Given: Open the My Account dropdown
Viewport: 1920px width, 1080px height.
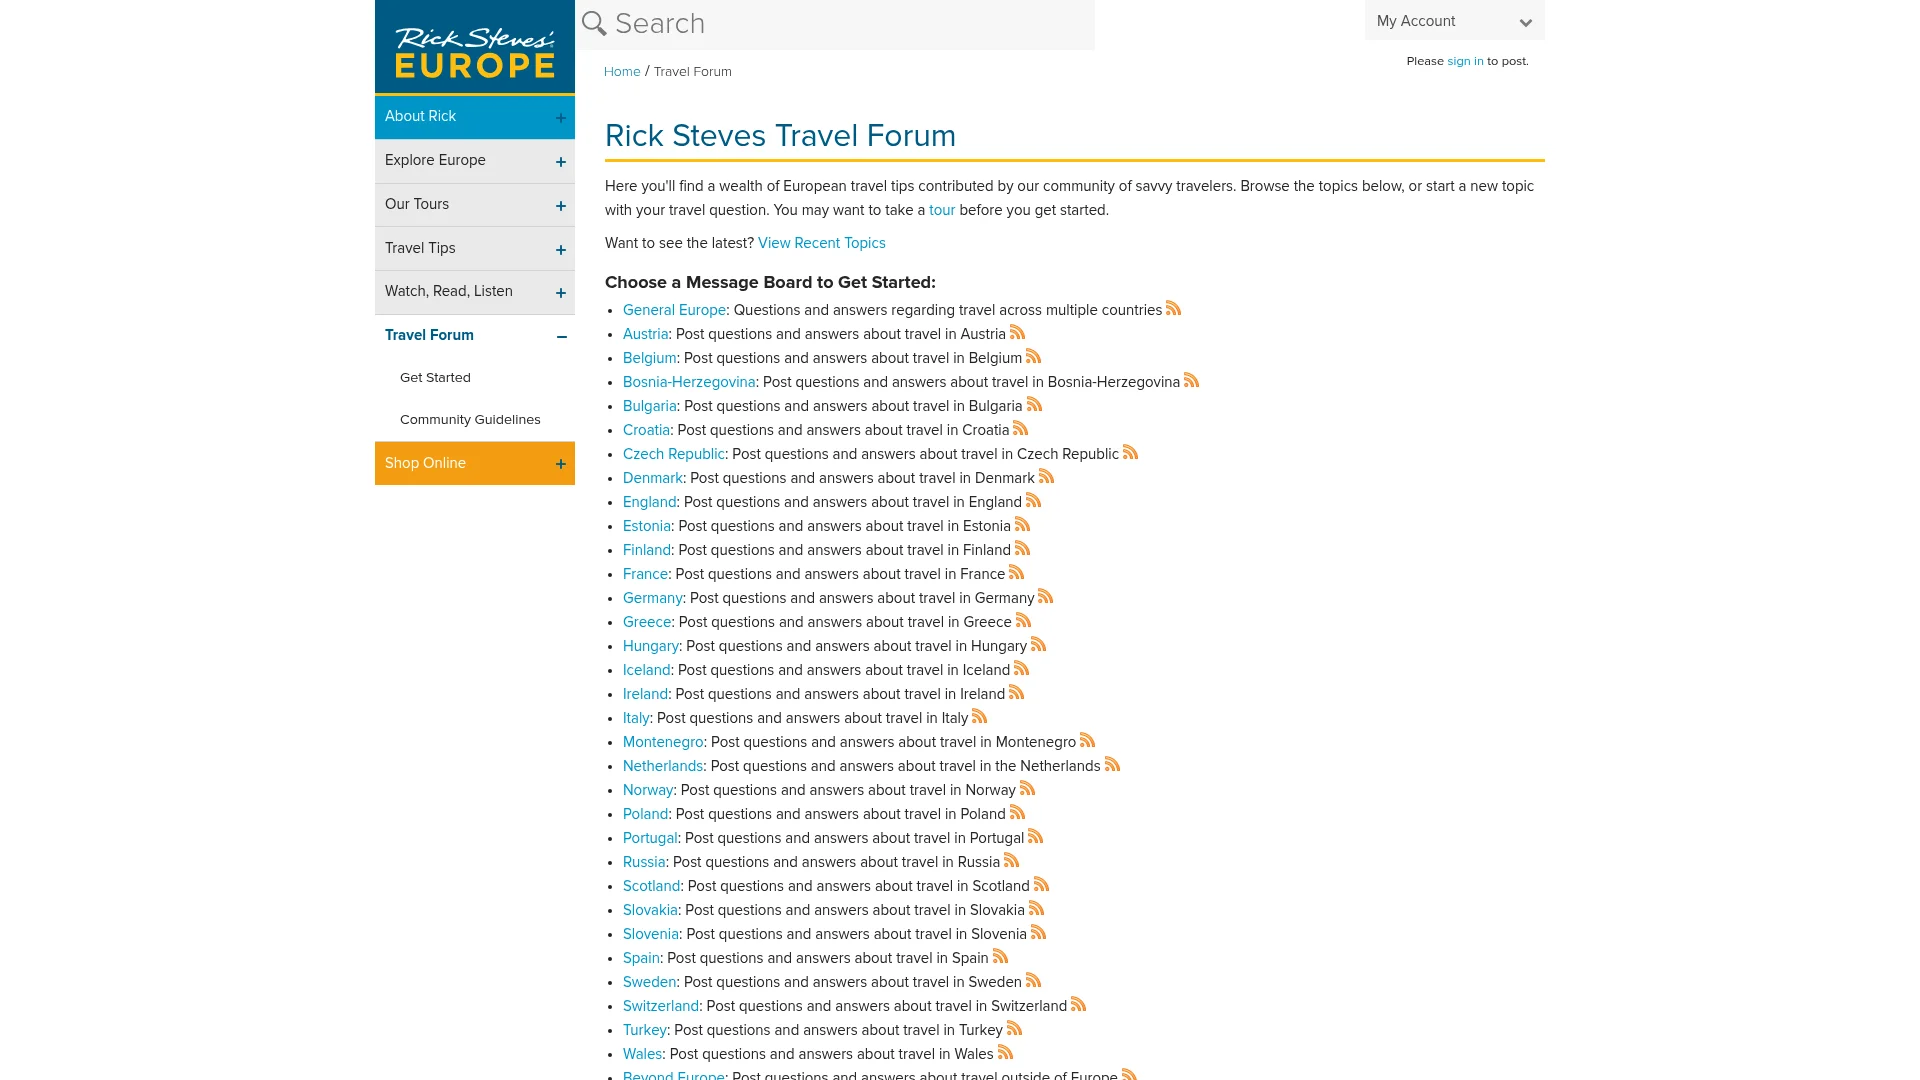Looking at the screenshot, I should click(1454, 21).
